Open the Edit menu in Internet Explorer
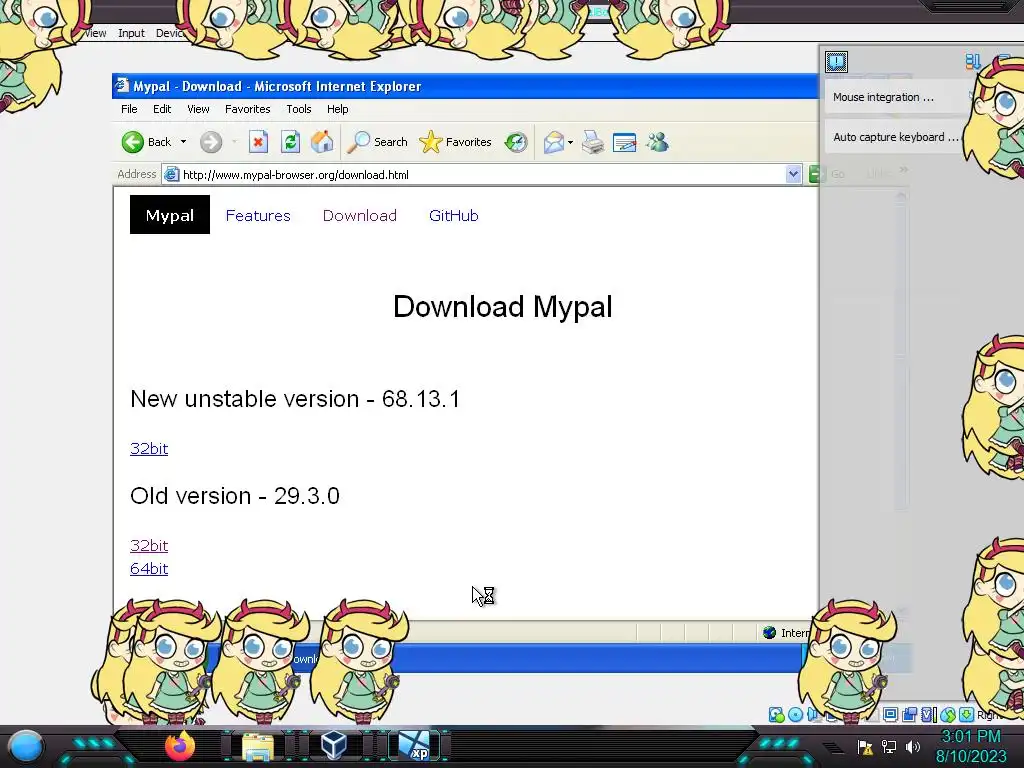Image resolution: width=1024 pixels, height=768 pixels. pos(162,109)
